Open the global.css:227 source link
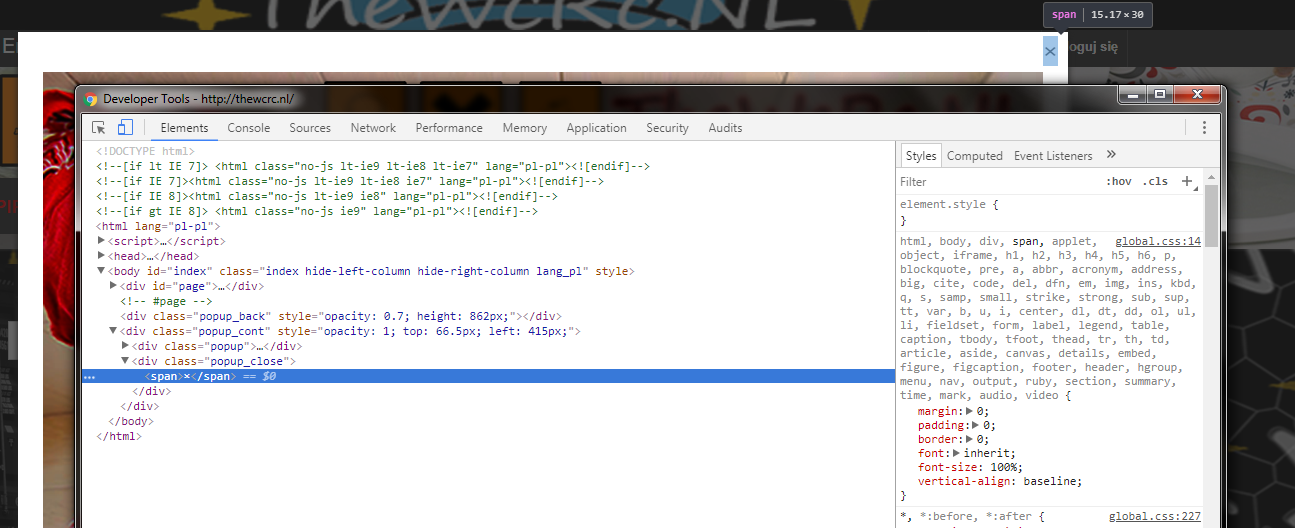 coord(1155,517)
